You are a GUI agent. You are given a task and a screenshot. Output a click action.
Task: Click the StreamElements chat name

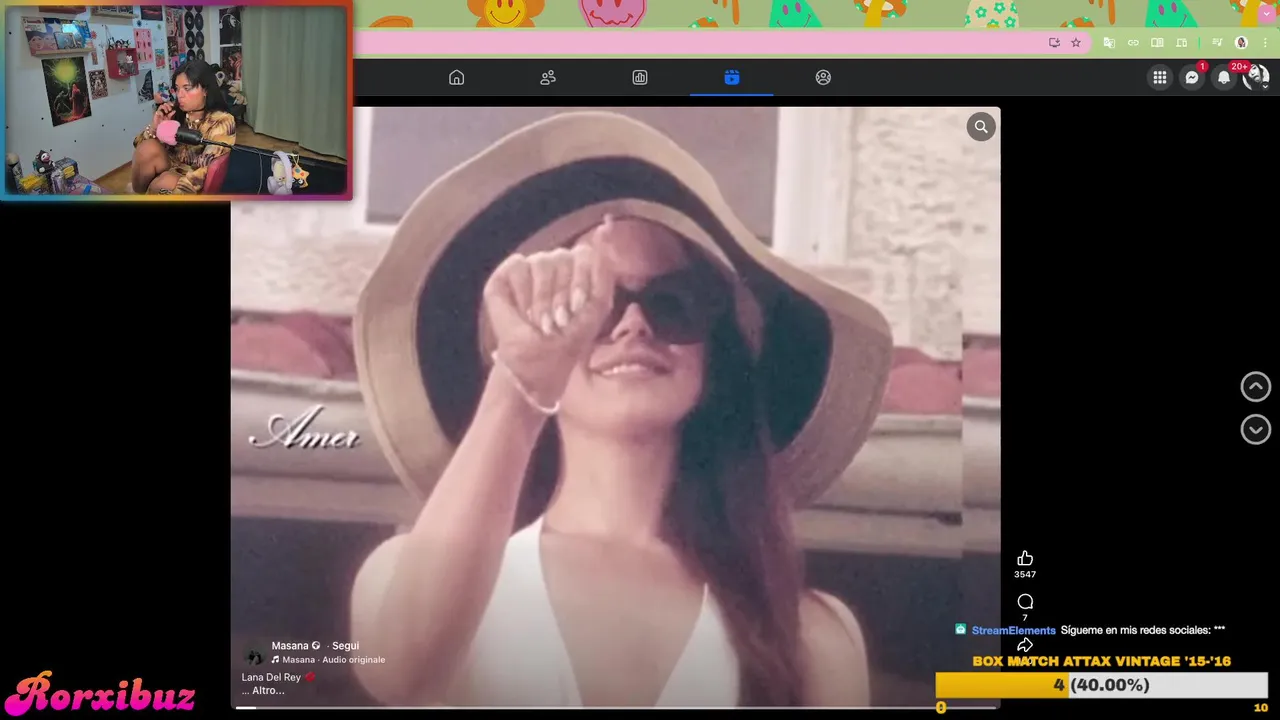pyautogui.click(x=1013, y=630)
